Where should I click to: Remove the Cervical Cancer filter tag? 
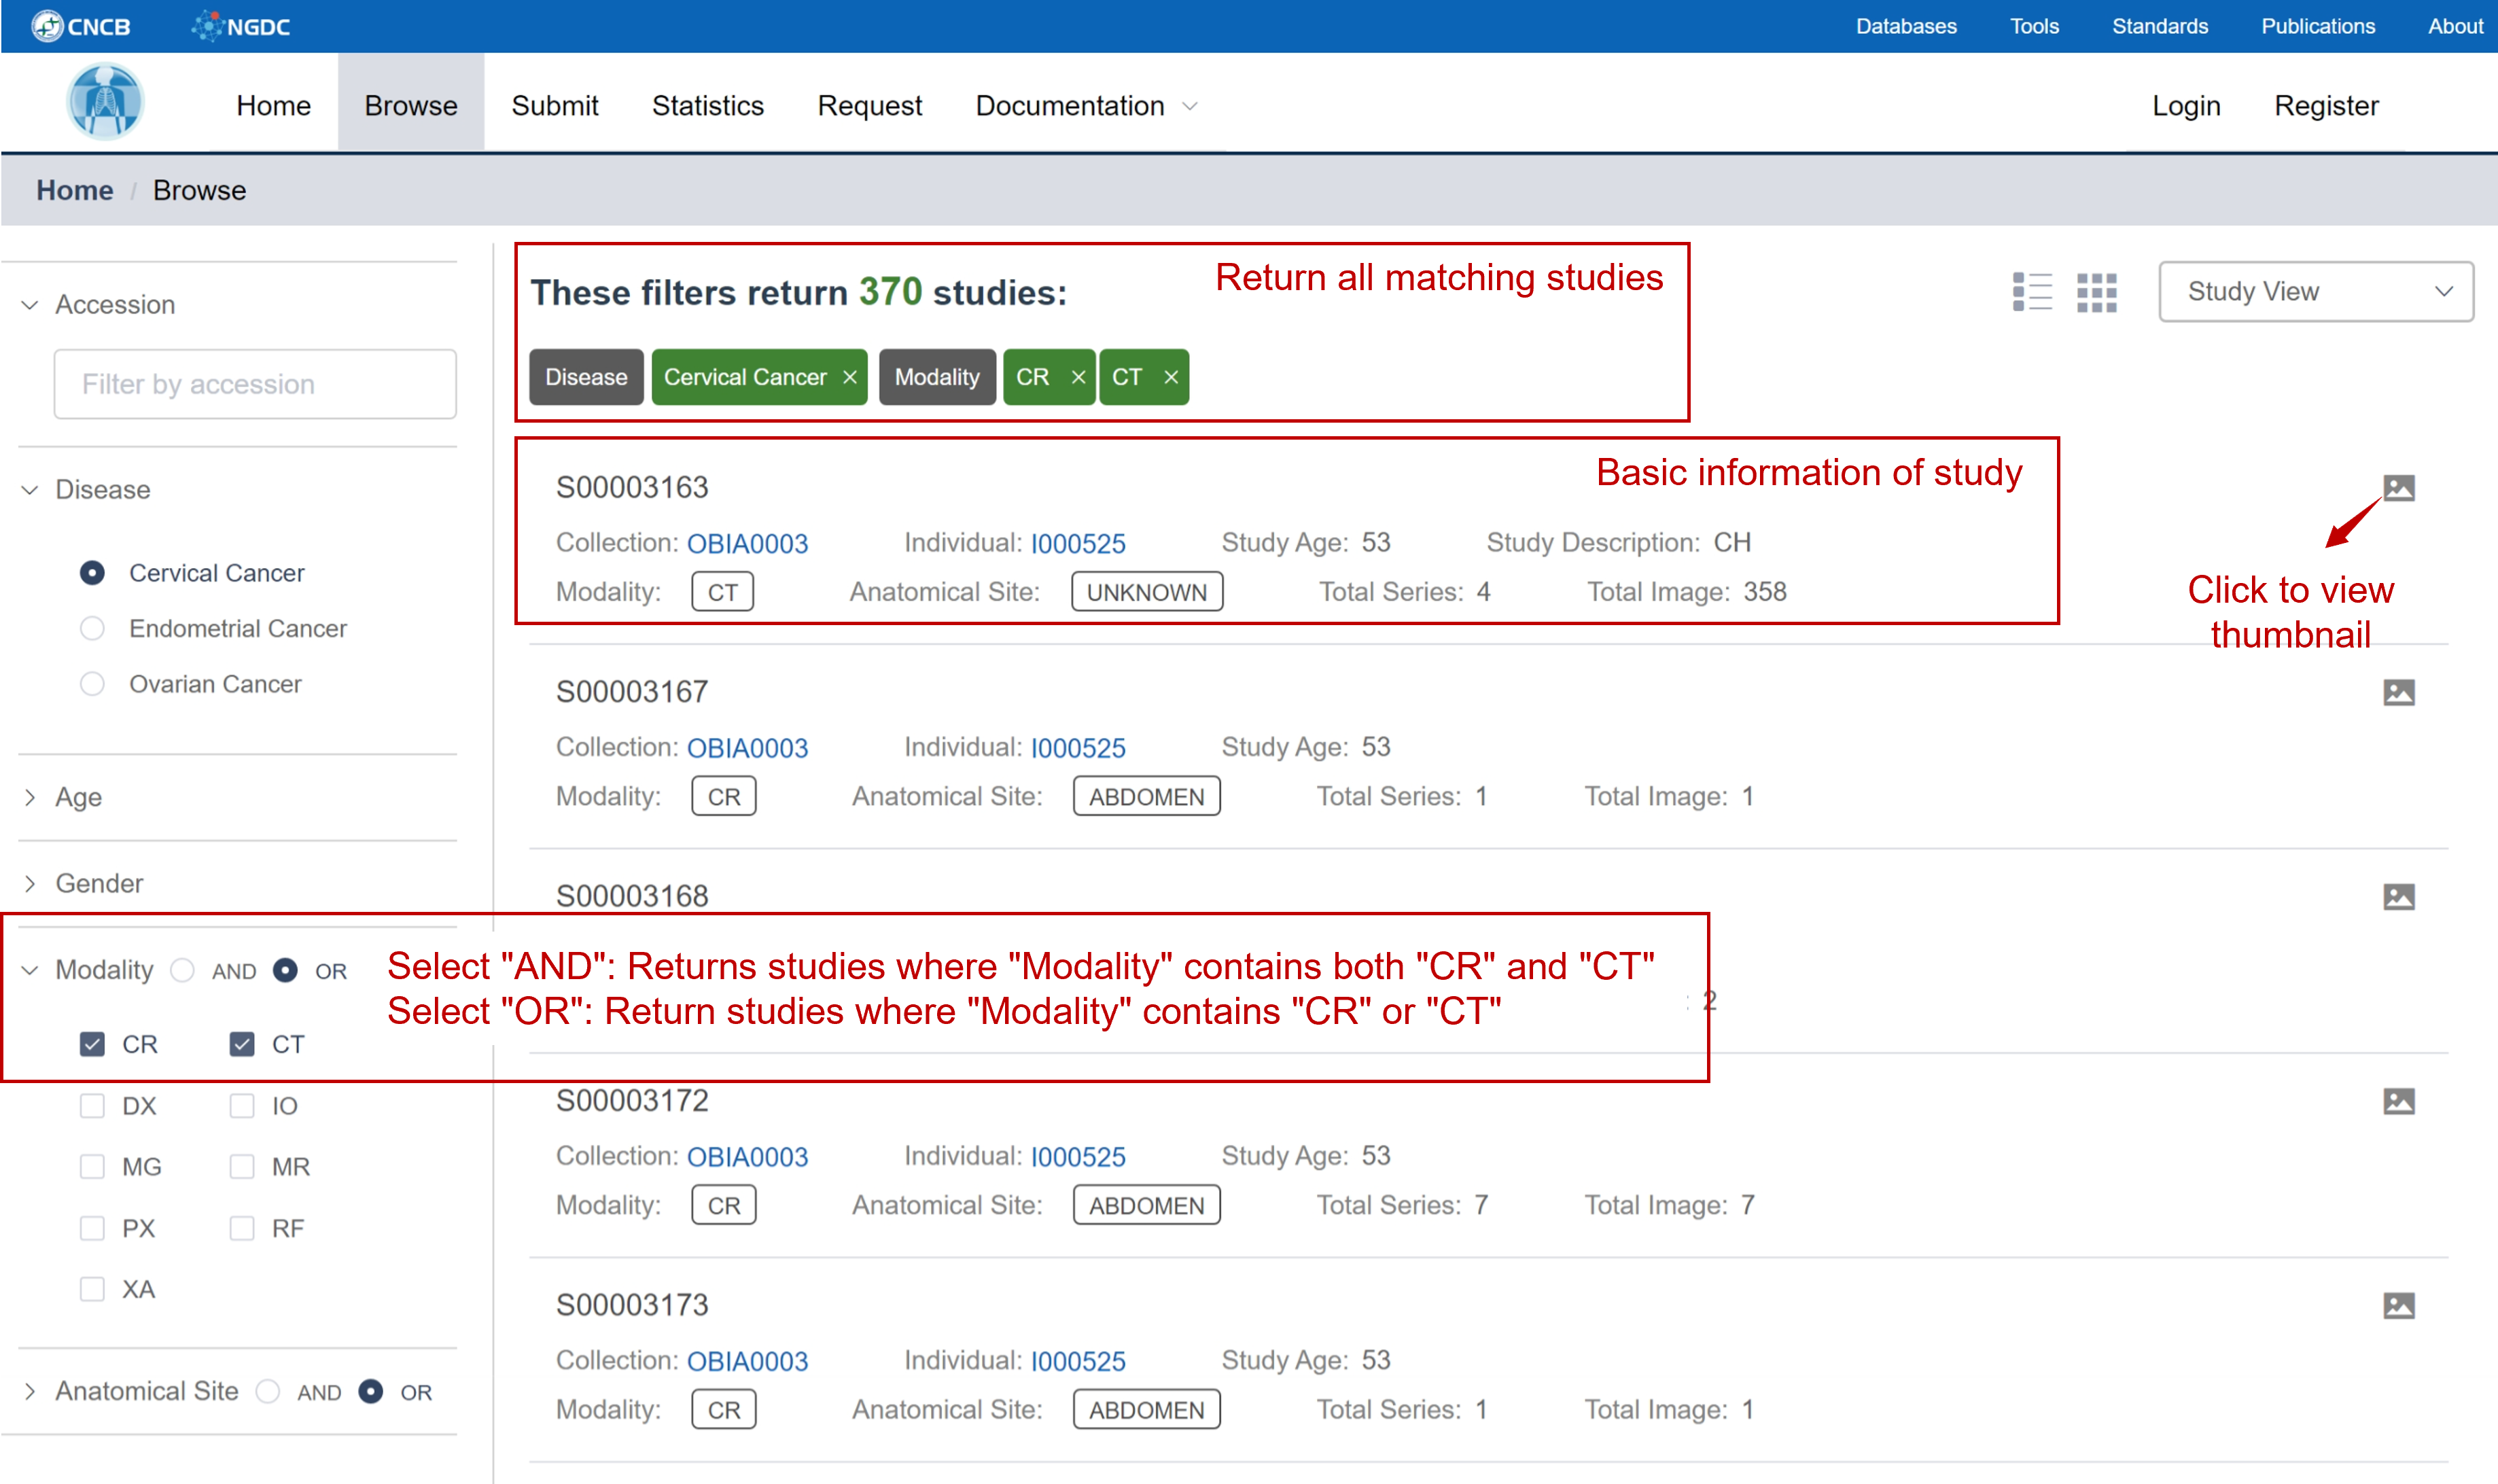(849, 377)
